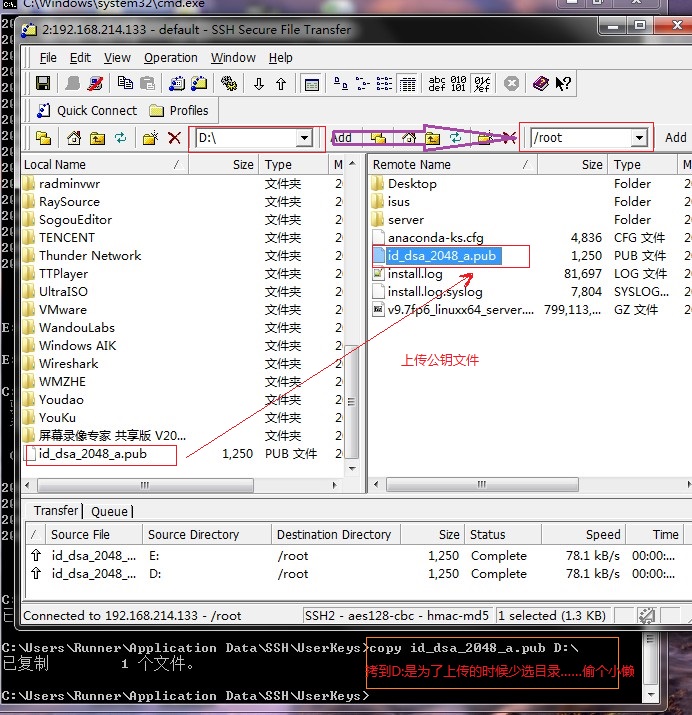
Task: Click the Save floppy disk toolbar icon
Action: 43,83
